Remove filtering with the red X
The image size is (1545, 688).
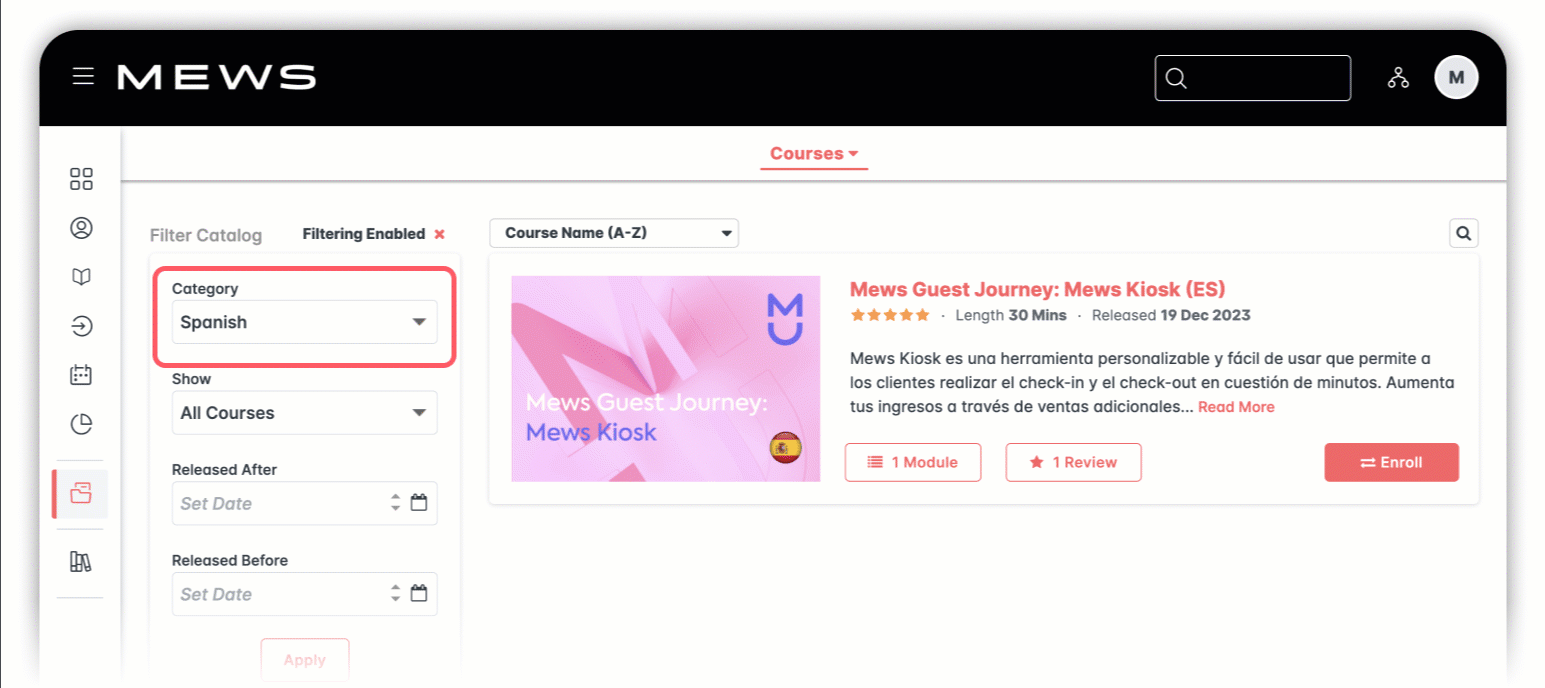(439, 234)
